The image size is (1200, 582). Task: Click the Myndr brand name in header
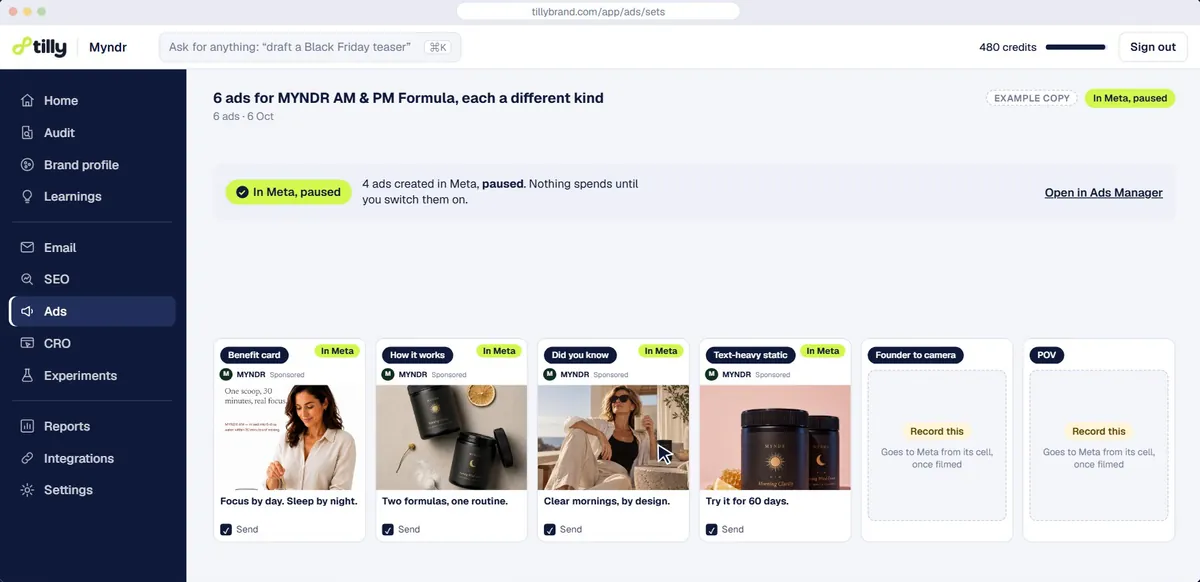(108, 47)
